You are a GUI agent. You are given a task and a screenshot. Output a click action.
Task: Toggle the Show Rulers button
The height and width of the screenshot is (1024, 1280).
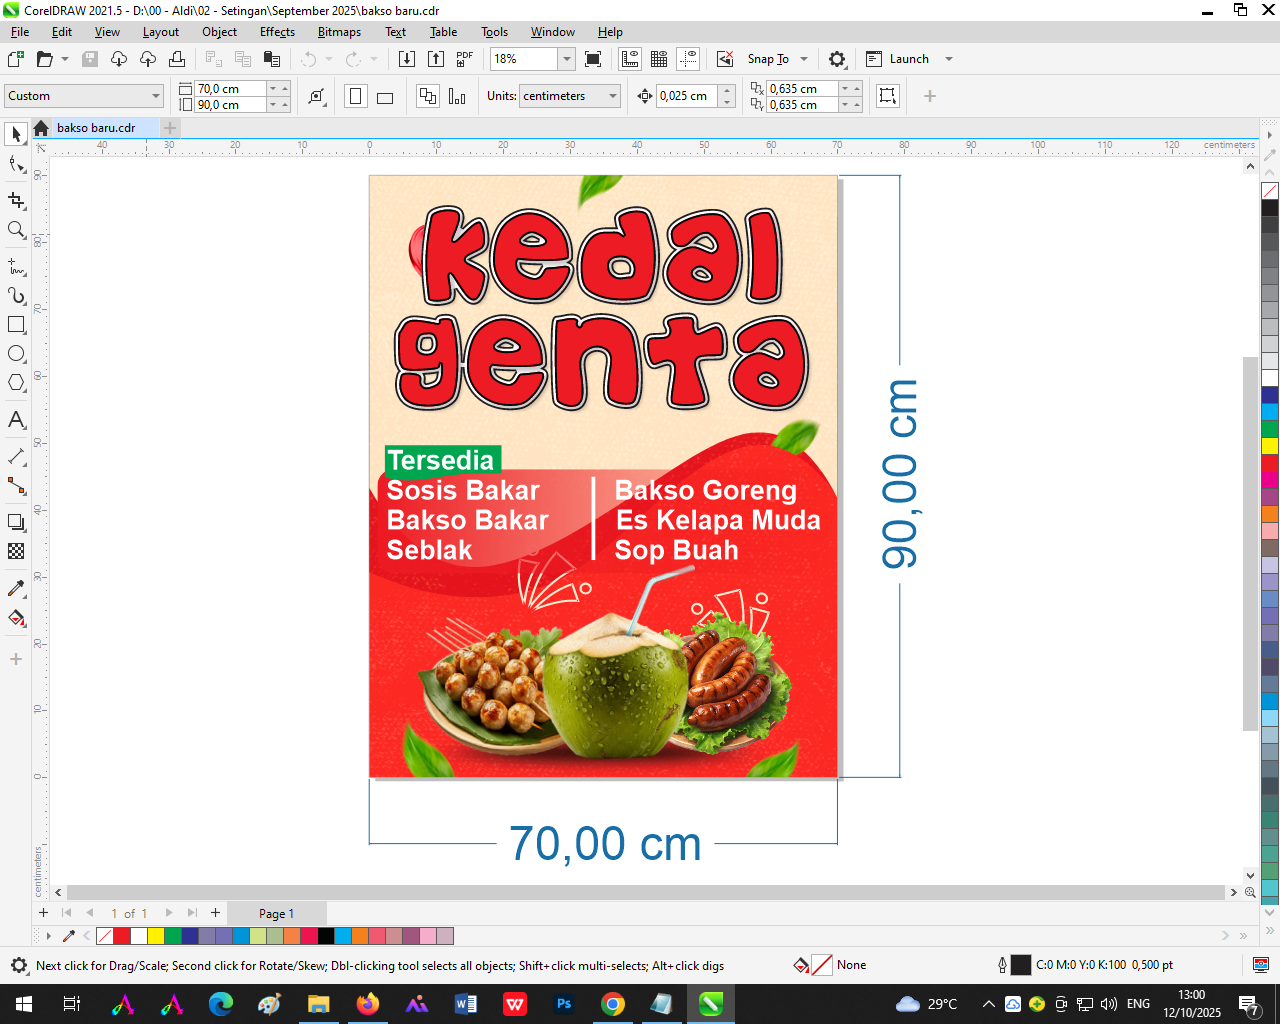(630, 59)
